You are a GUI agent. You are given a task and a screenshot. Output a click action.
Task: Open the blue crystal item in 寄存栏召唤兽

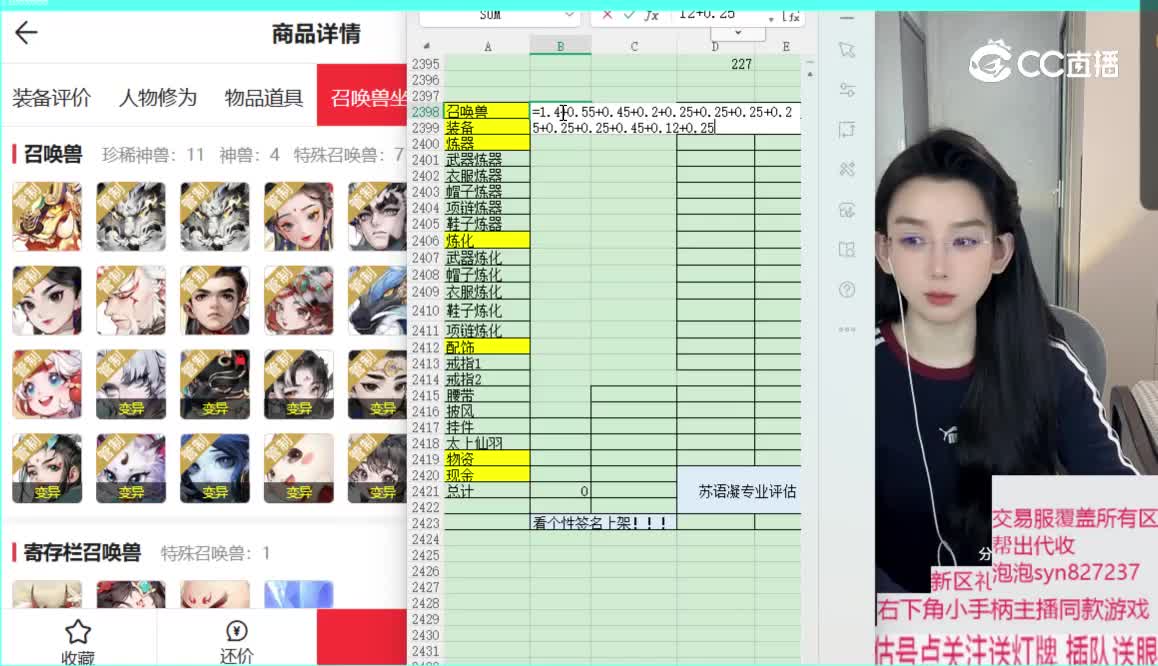coord(298,595)
